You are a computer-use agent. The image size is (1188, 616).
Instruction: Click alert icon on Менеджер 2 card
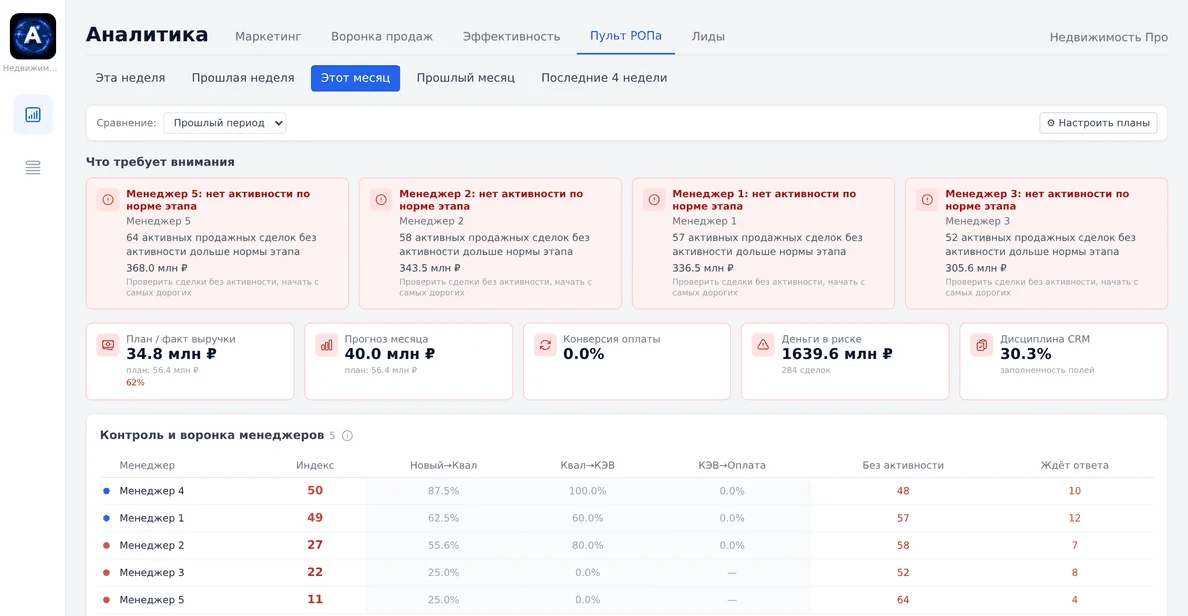click(x=381, y=200)
